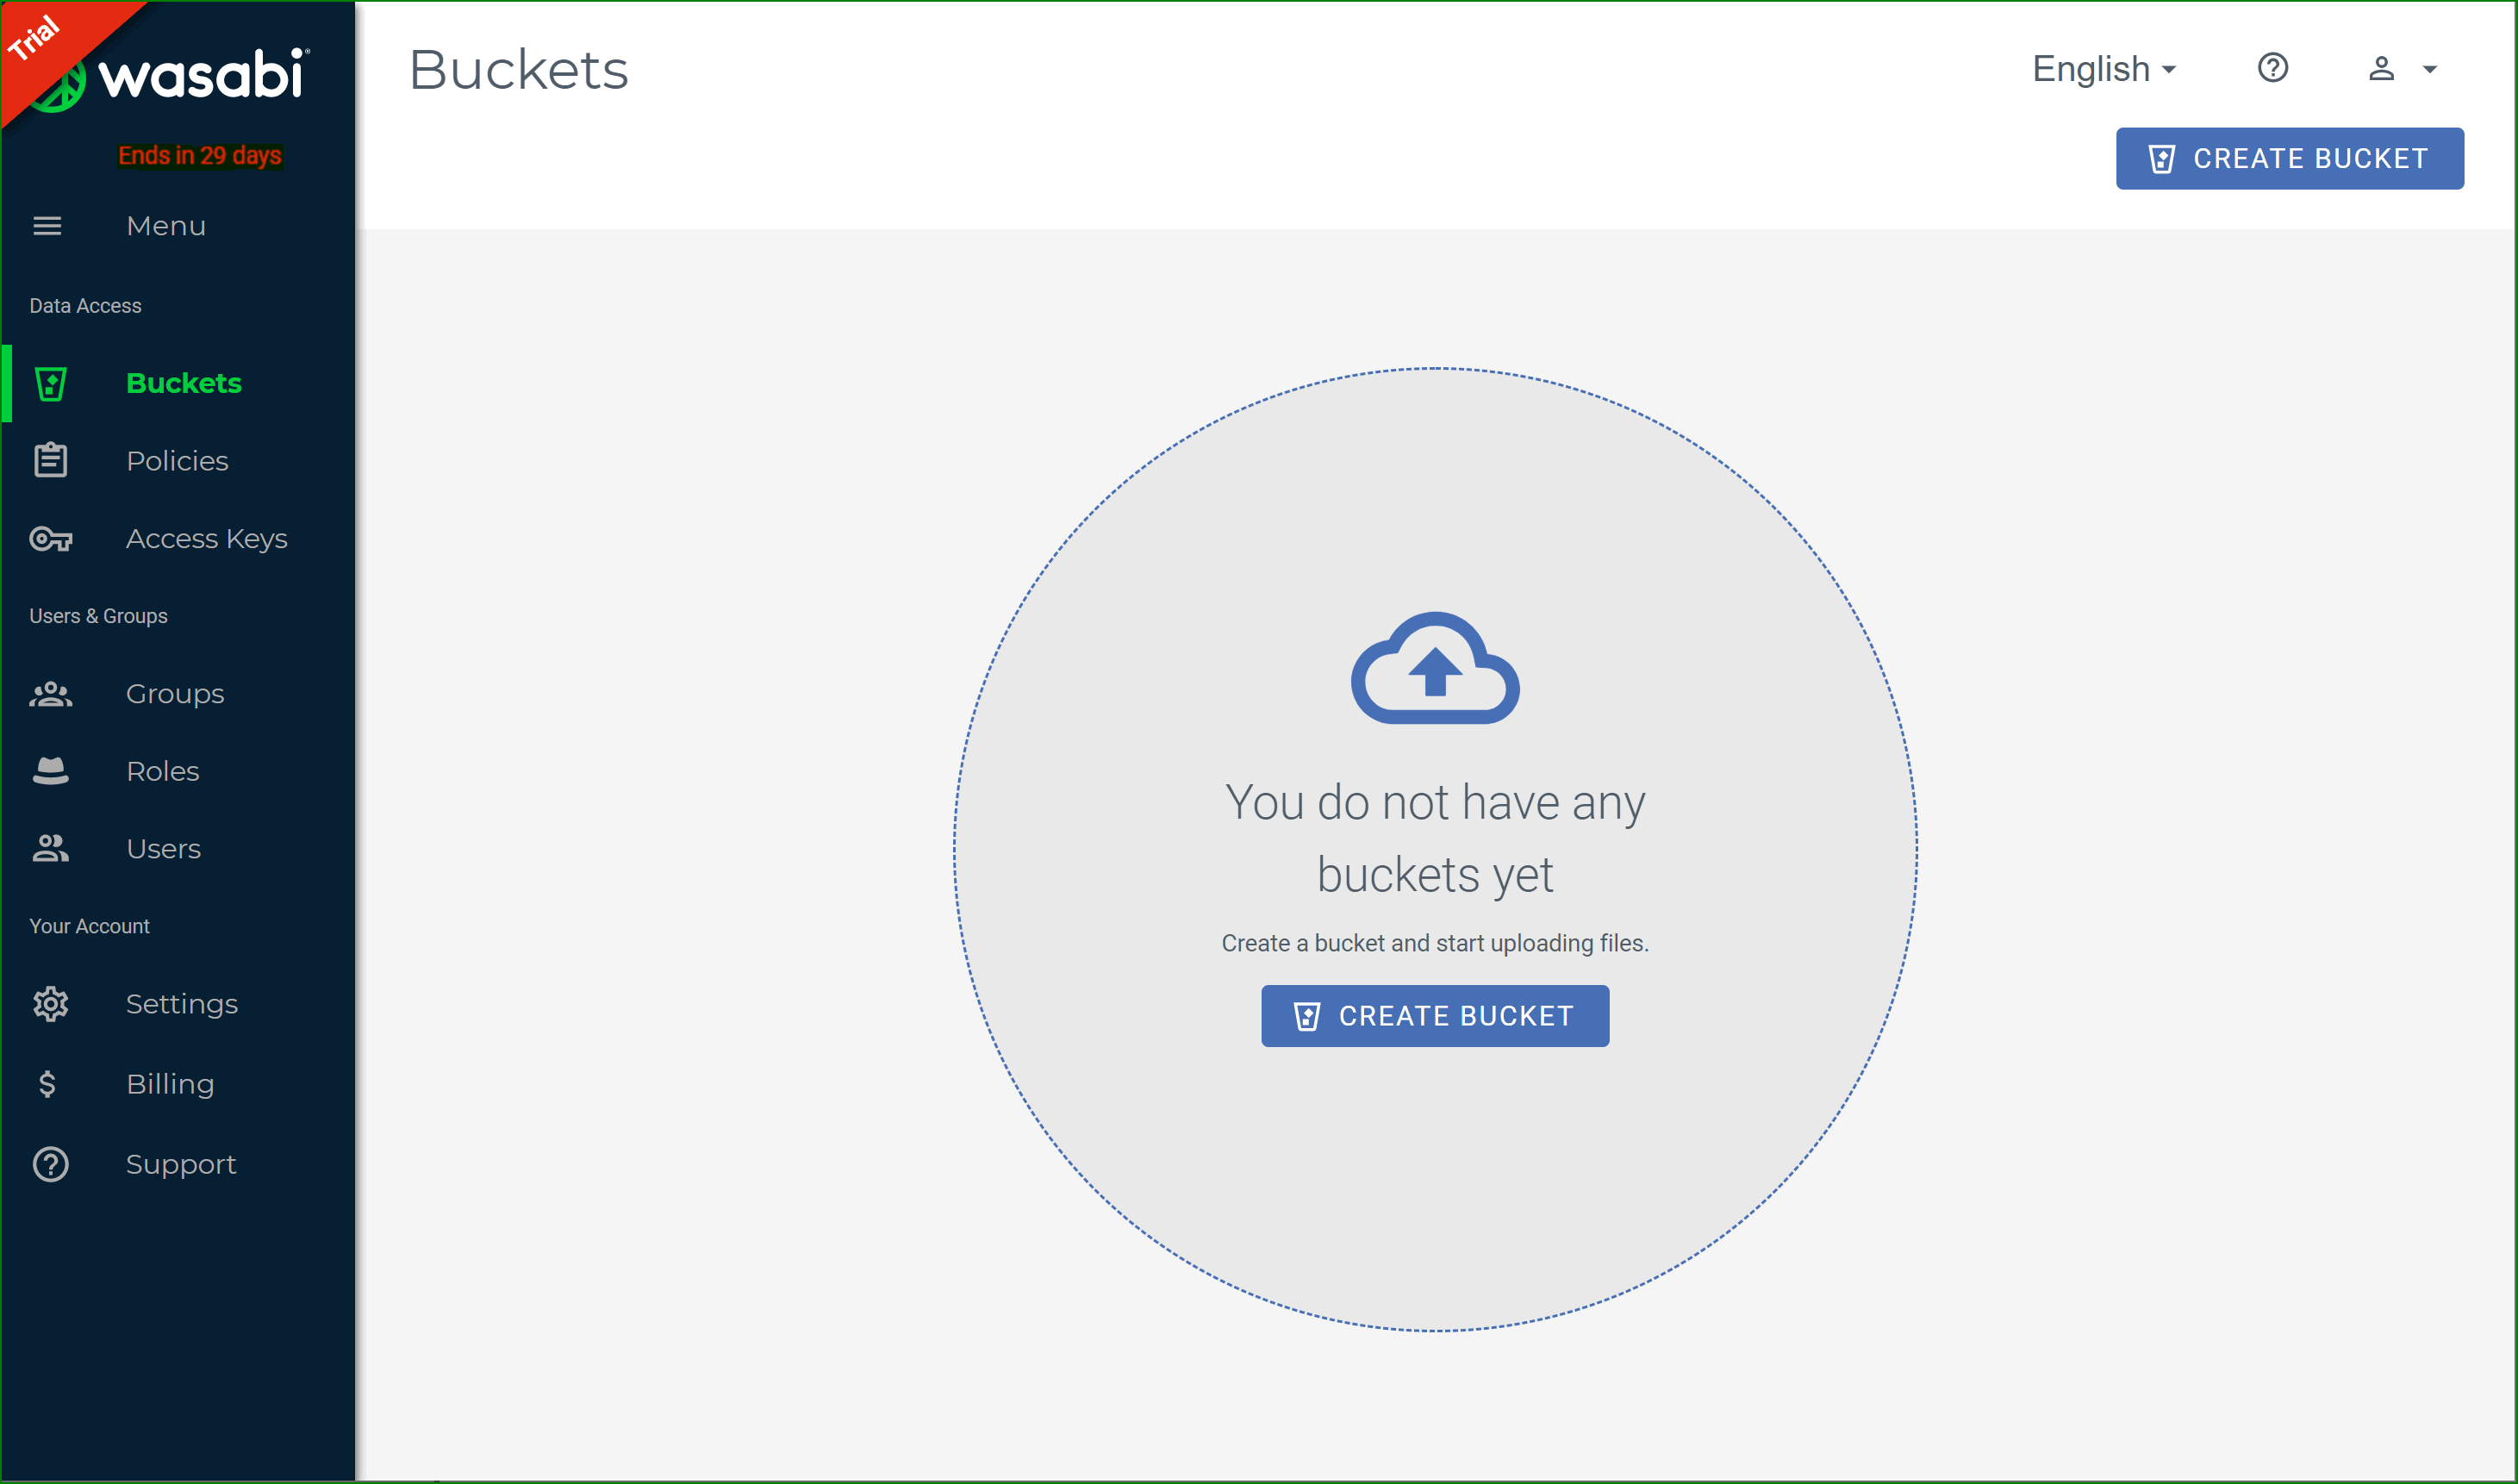Click the Buckets bucket icon in sidebar
The width and height of the screenshot is (2518, 1484).
(x=50, y=384)
